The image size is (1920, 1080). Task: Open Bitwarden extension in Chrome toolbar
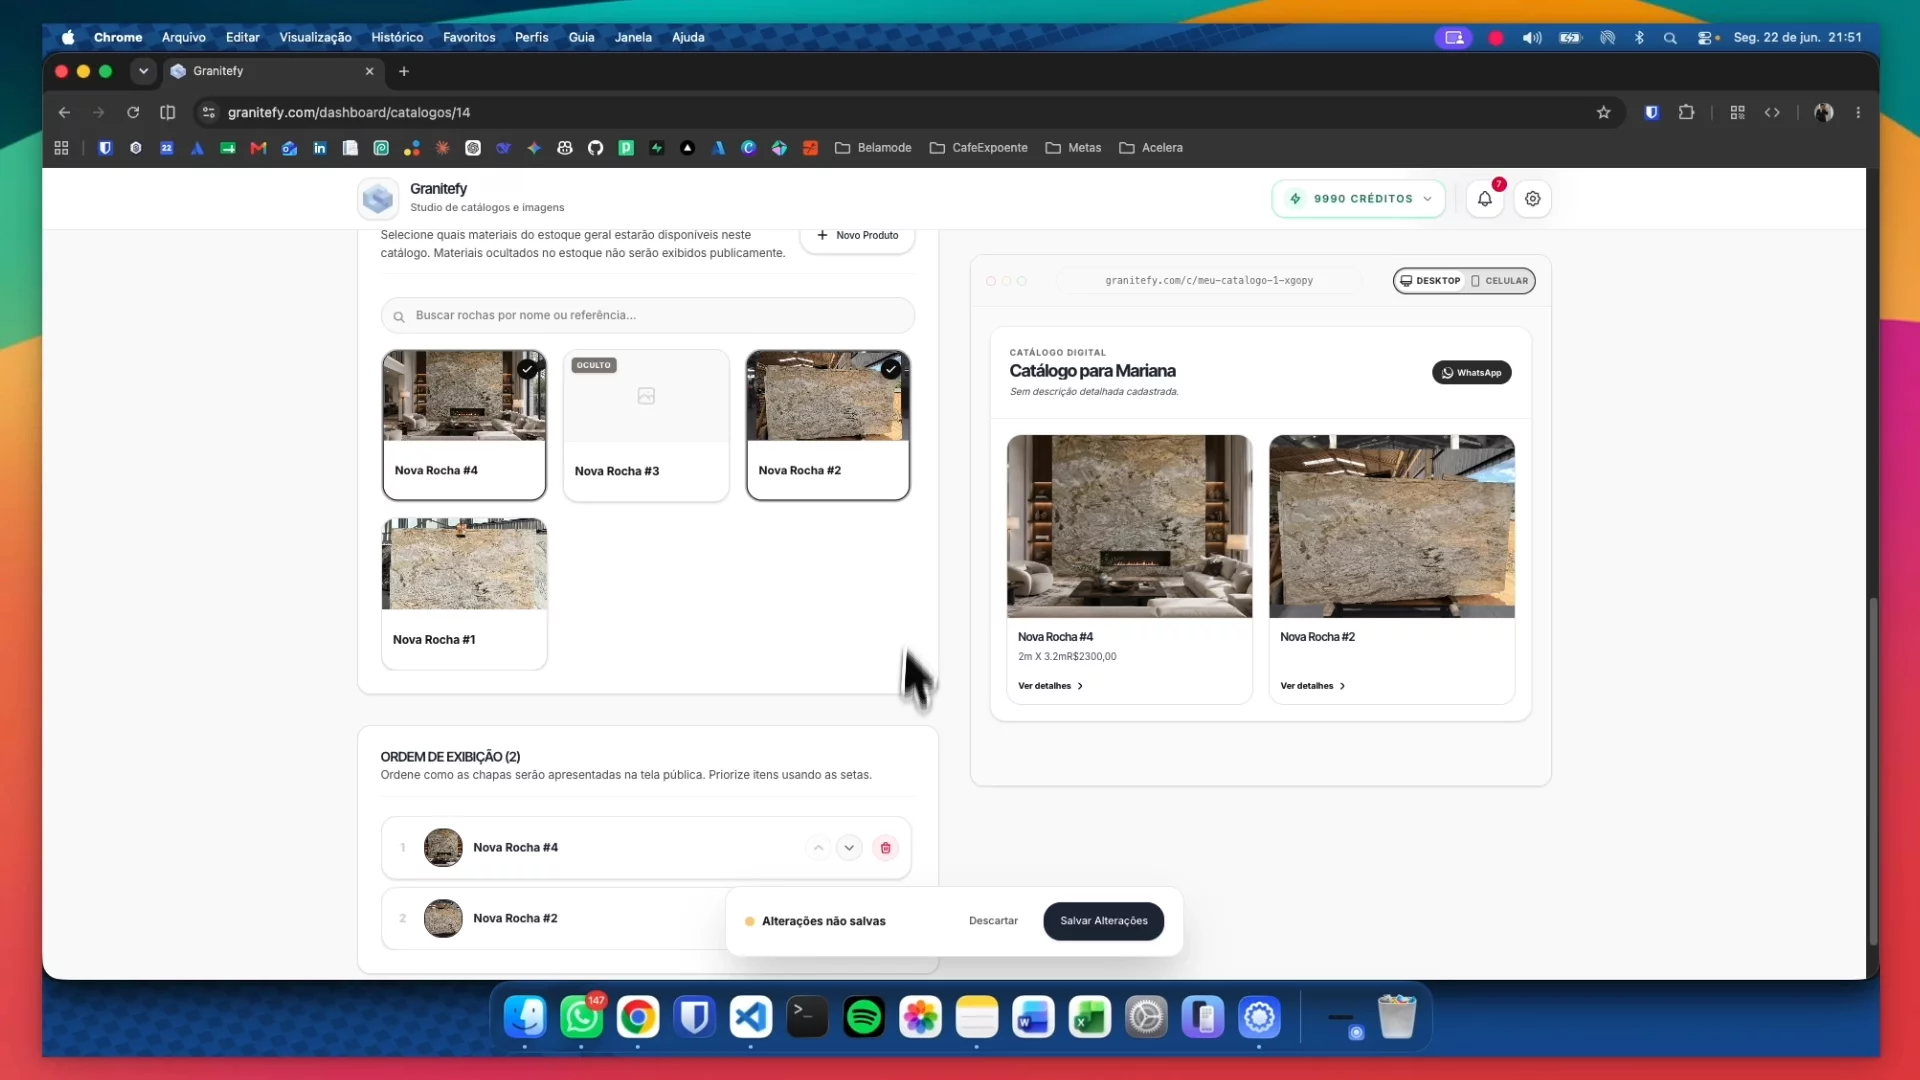pos(1652,113)
